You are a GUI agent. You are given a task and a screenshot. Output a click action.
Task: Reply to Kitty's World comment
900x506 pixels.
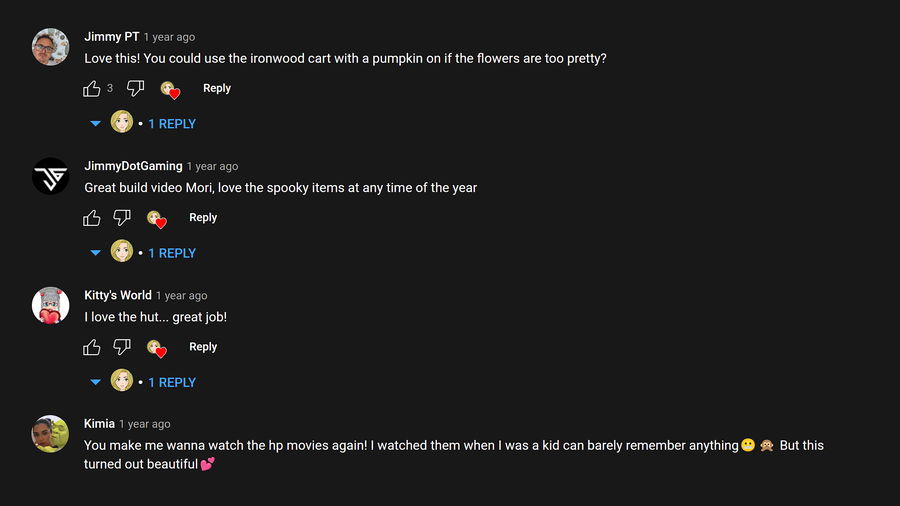203,347
